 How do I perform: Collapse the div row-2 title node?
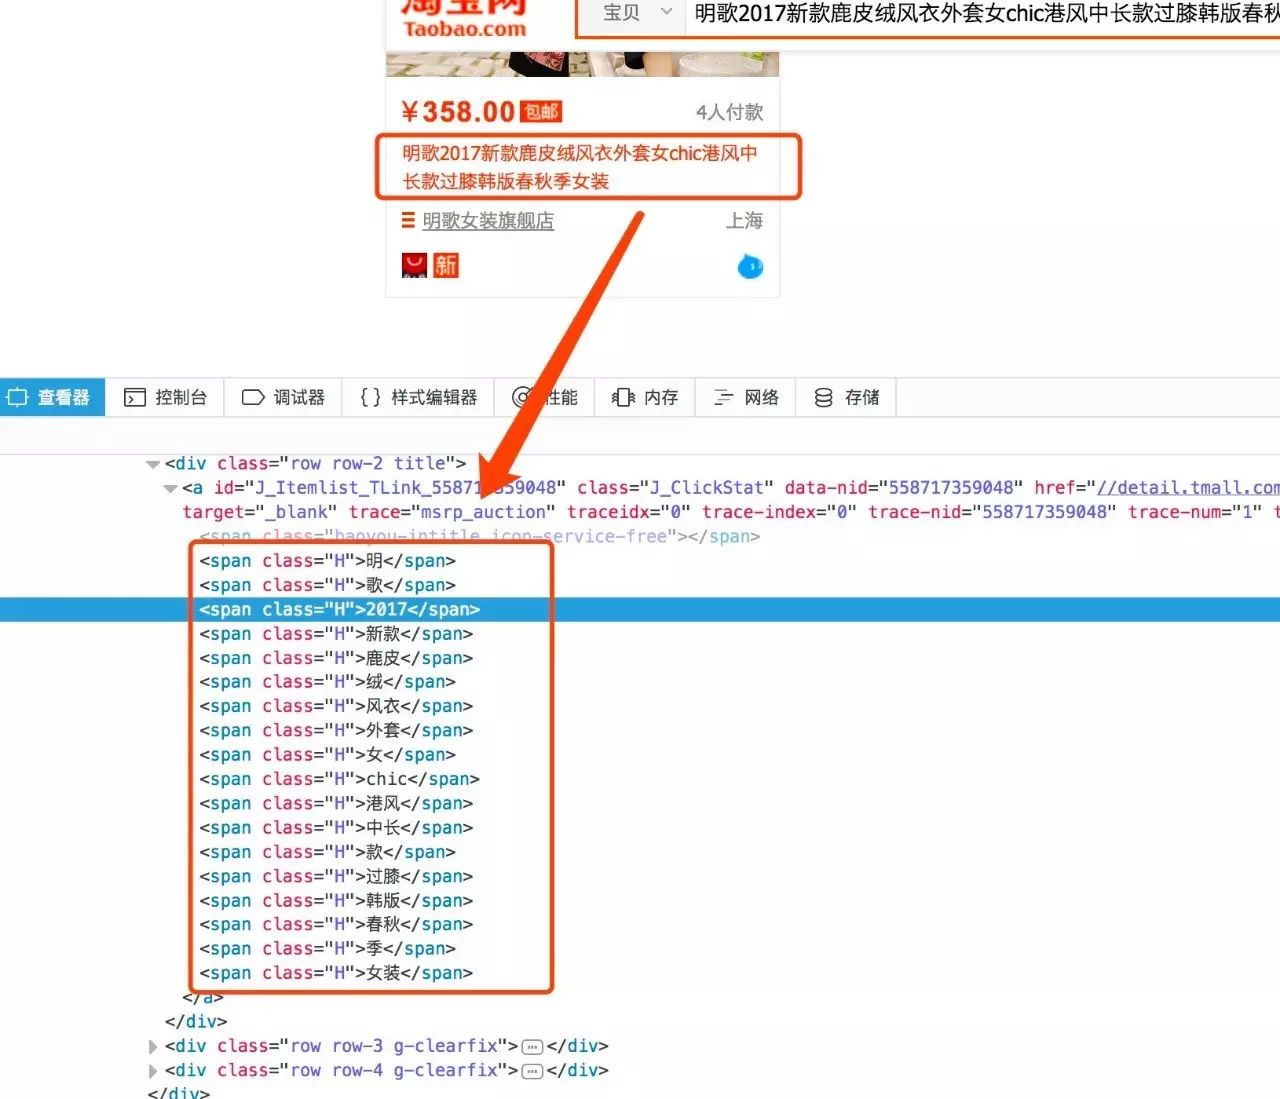click(x=153, y=464)
